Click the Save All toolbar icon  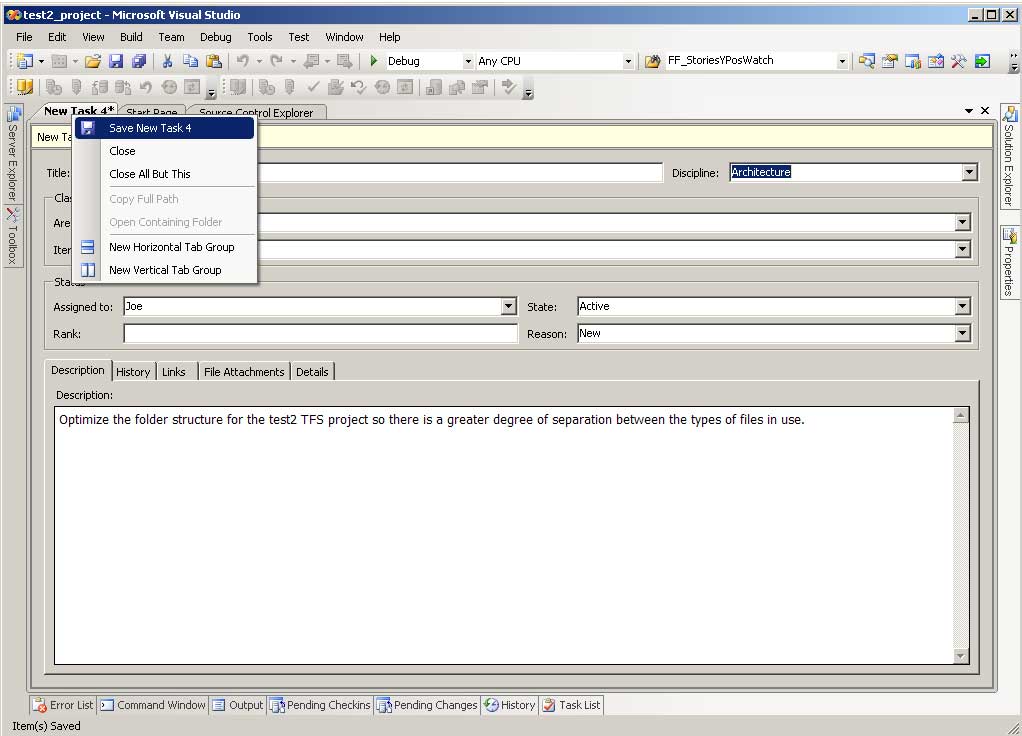(x=139, y=61)
